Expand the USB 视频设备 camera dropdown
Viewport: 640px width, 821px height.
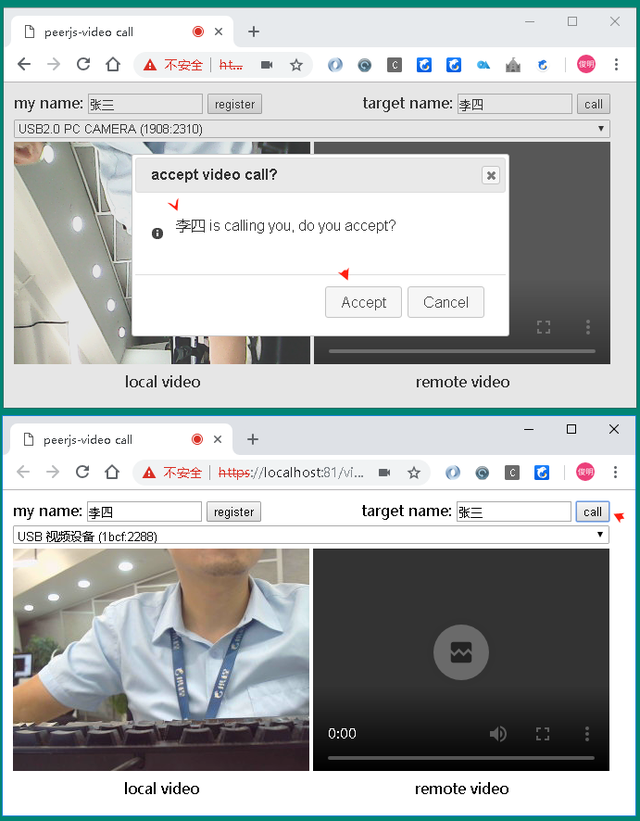[x=311, y=536]
